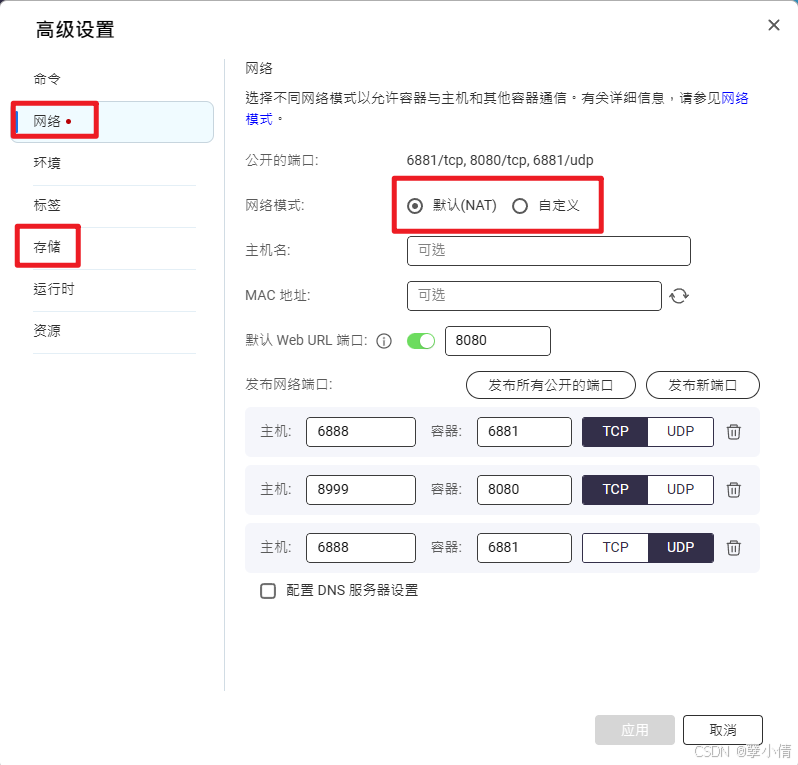Screen dimensions: 798x765
Task: Click the 网络模式: label
Action: click(274, 206)
